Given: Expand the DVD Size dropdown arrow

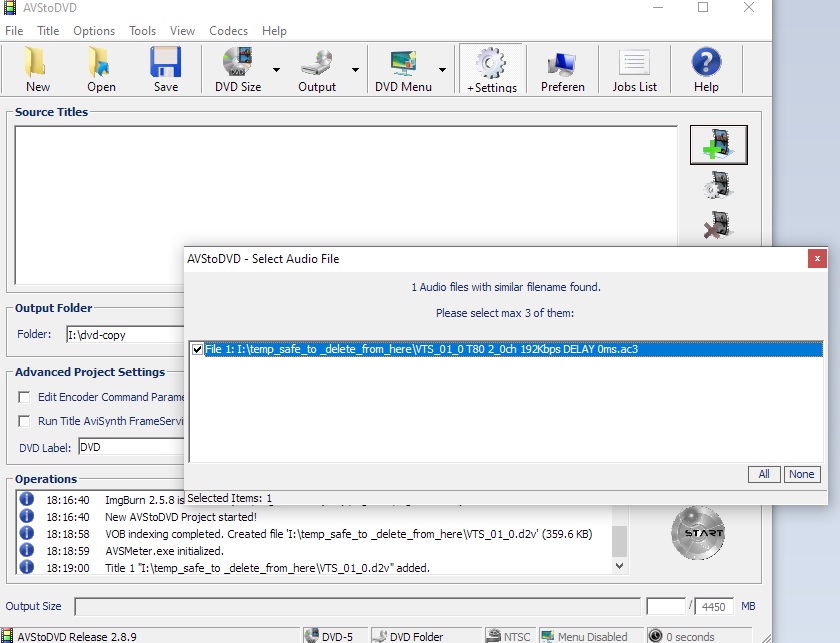Looking at the screenshot, I should (x=276, y=70).
